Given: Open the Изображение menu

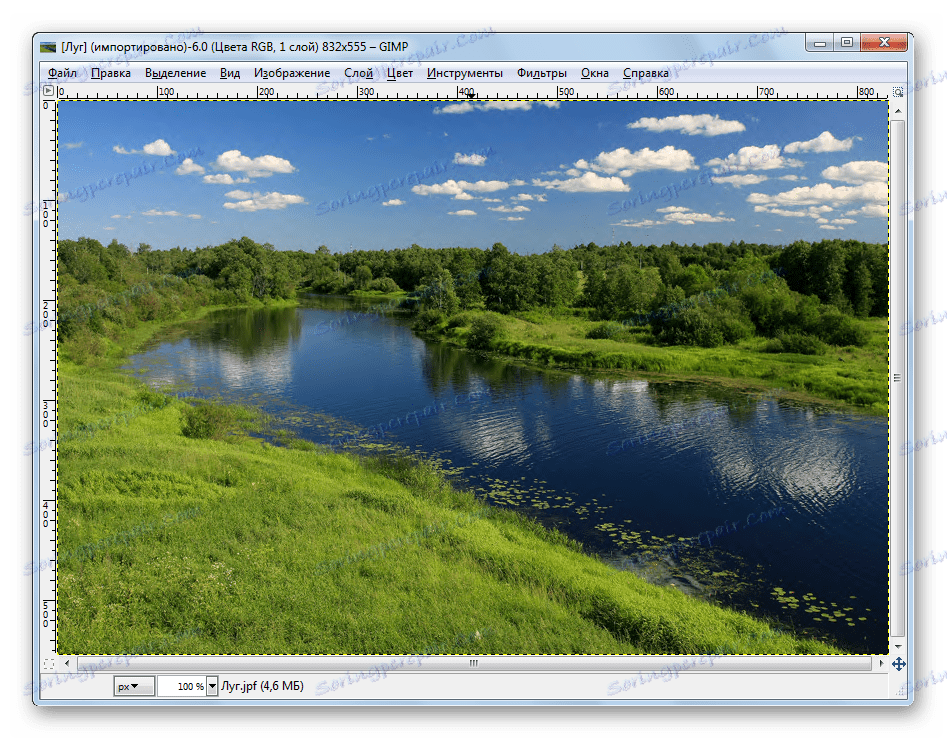Looking at the screenshot, I should (x=292, y=73).
